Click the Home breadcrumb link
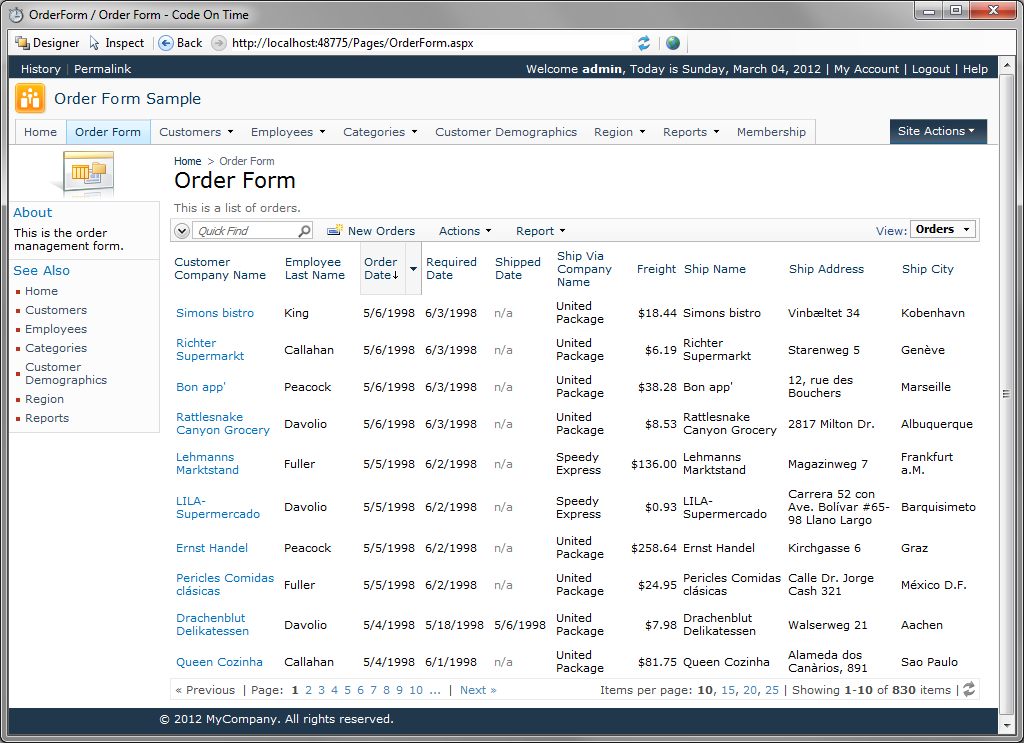This screenshot has width=1024, height=743. [x=187, y=161]
